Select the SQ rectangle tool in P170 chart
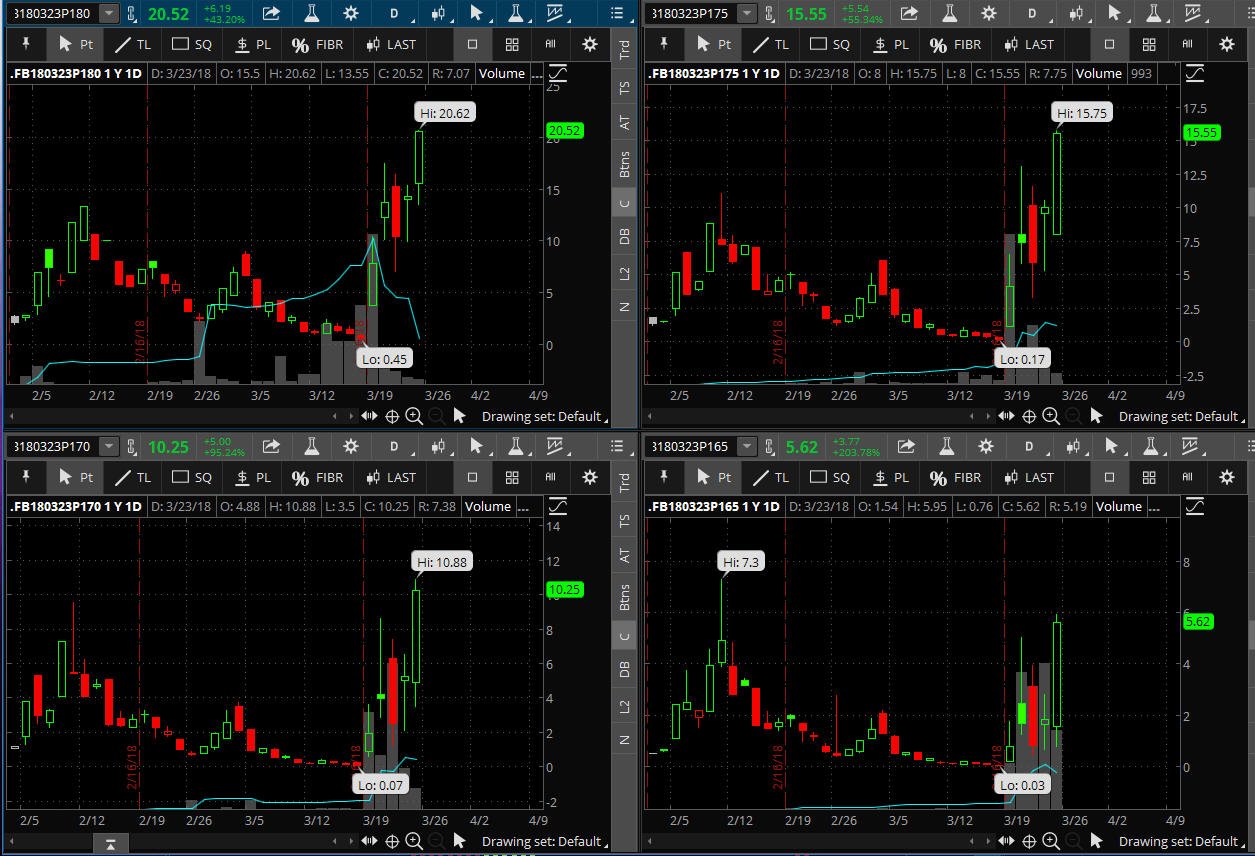This screenshot has height=856, width=1255. [x=192, y=477]
